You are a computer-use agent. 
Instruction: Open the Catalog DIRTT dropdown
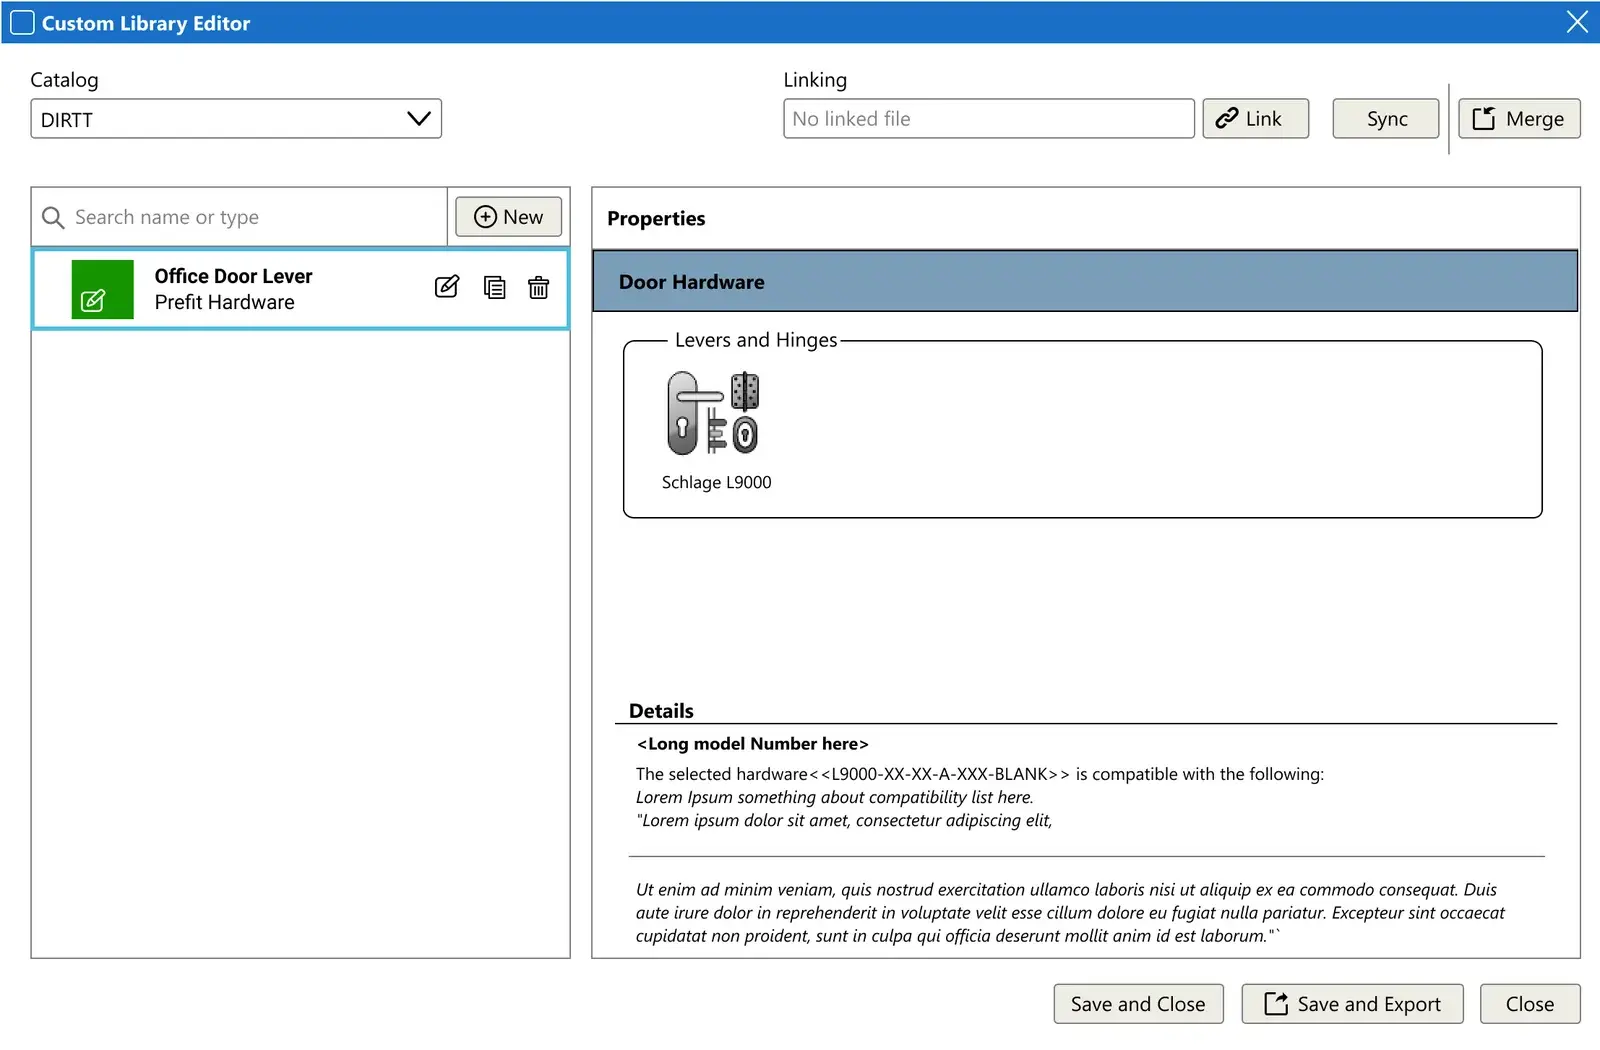236,119
